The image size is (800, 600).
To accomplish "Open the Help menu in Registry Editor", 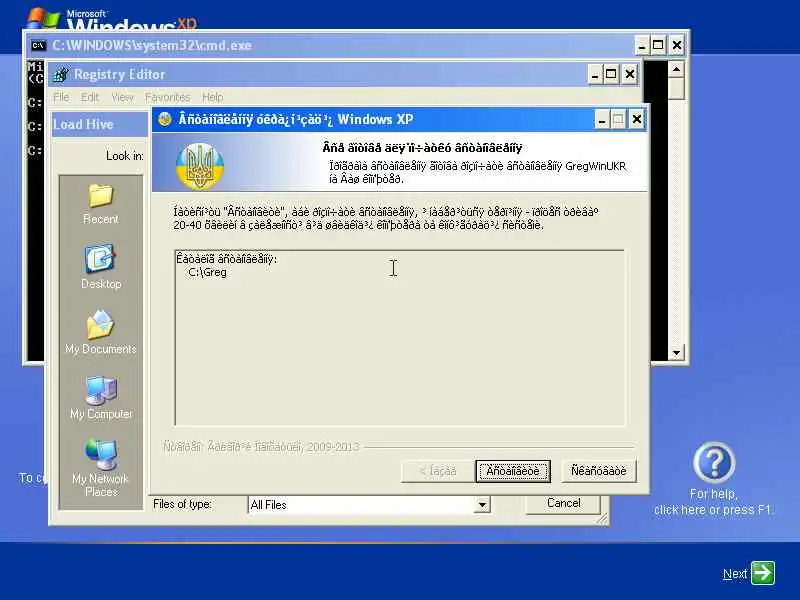I will coord(212,97).
